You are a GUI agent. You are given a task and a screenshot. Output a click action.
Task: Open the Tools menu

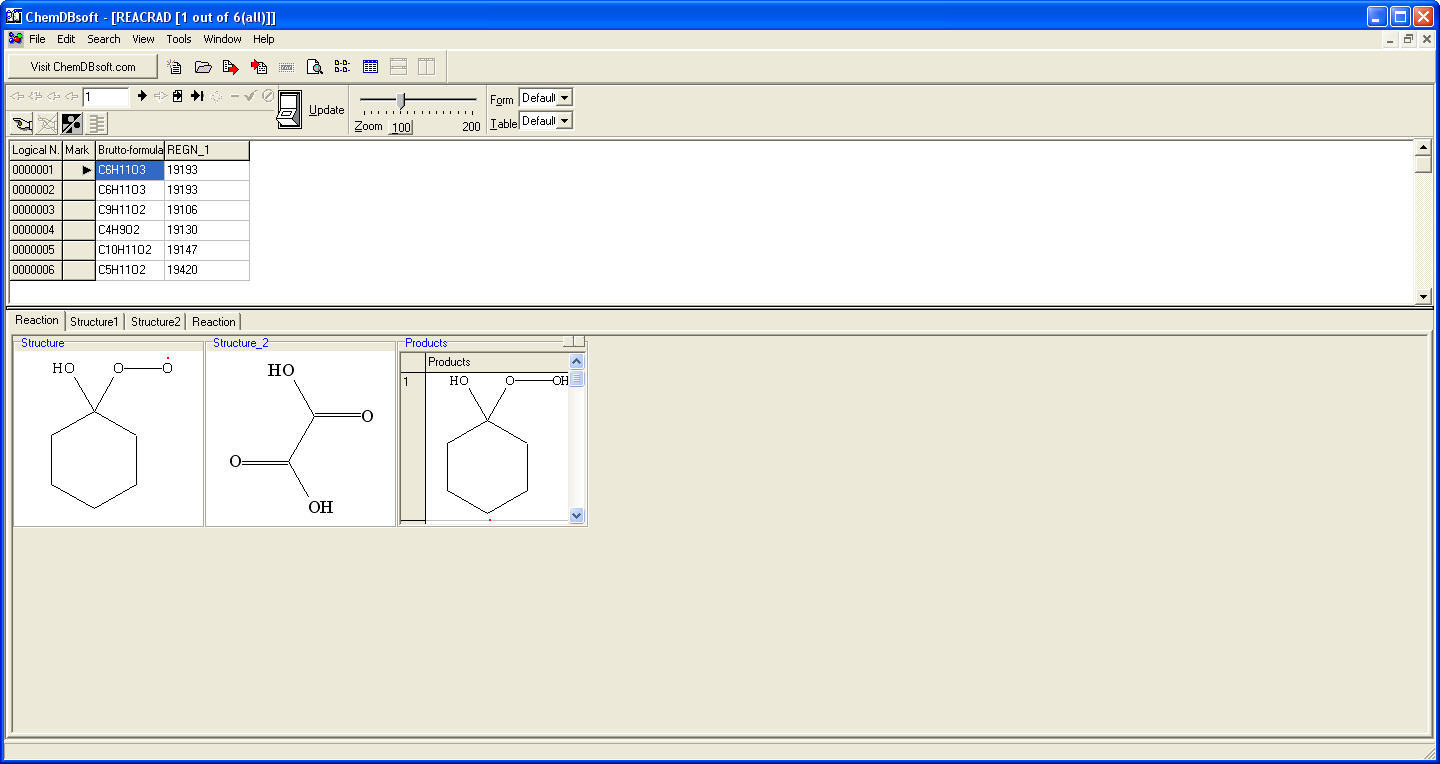[179, 39]
